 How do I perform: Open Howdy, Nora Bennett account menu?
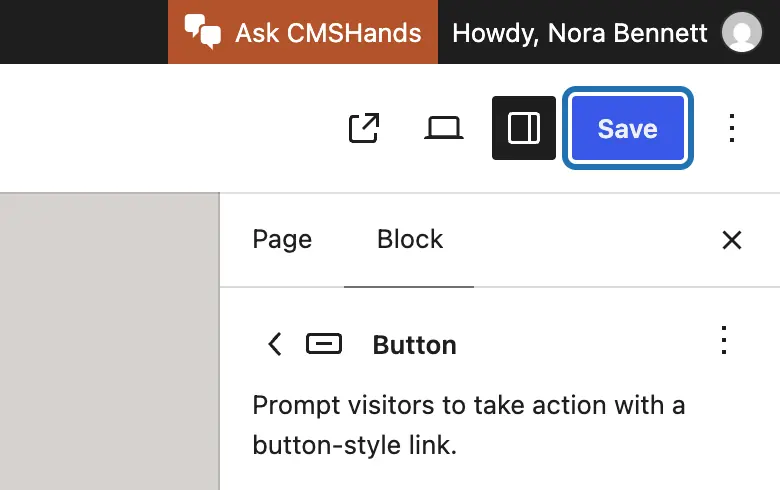[x=606, y=32]
